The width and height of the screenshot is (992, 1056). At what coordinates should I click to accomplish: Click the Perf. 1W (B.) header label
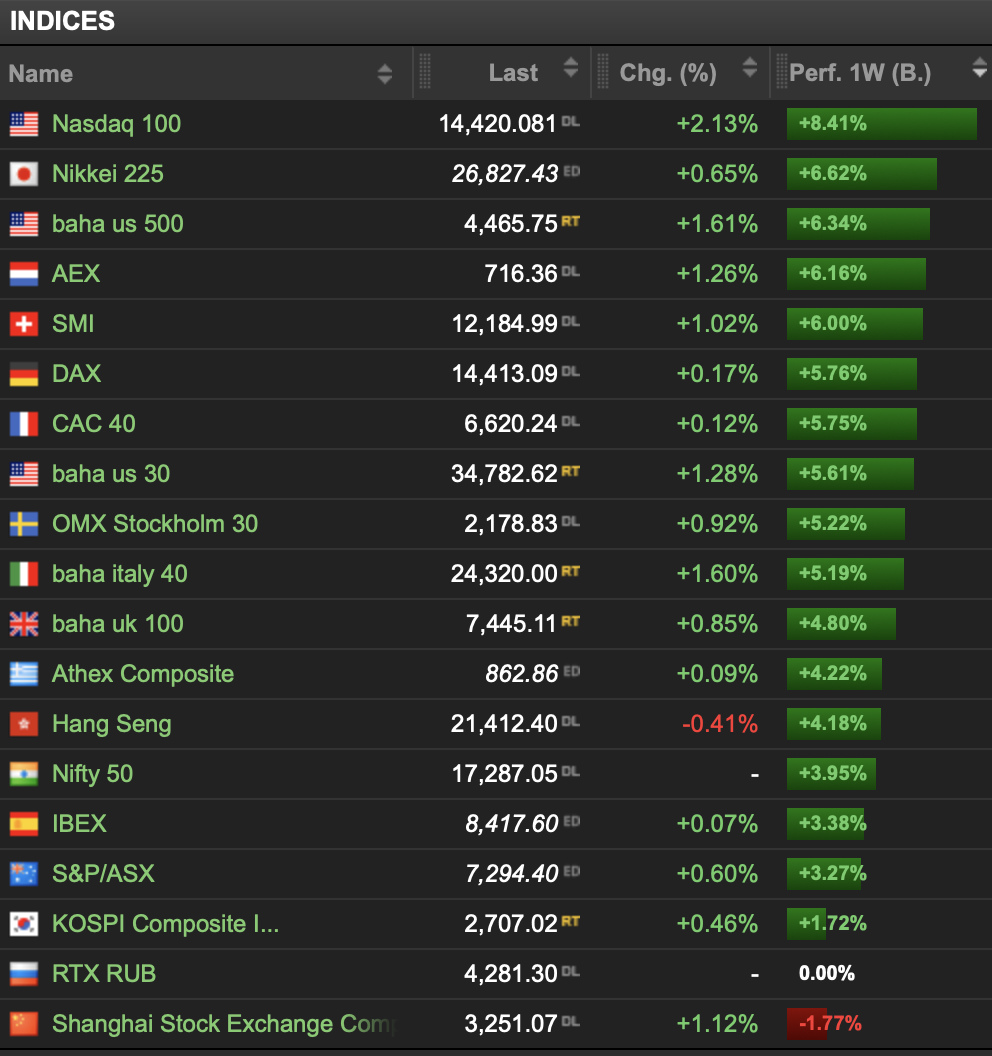click(860, 73)
